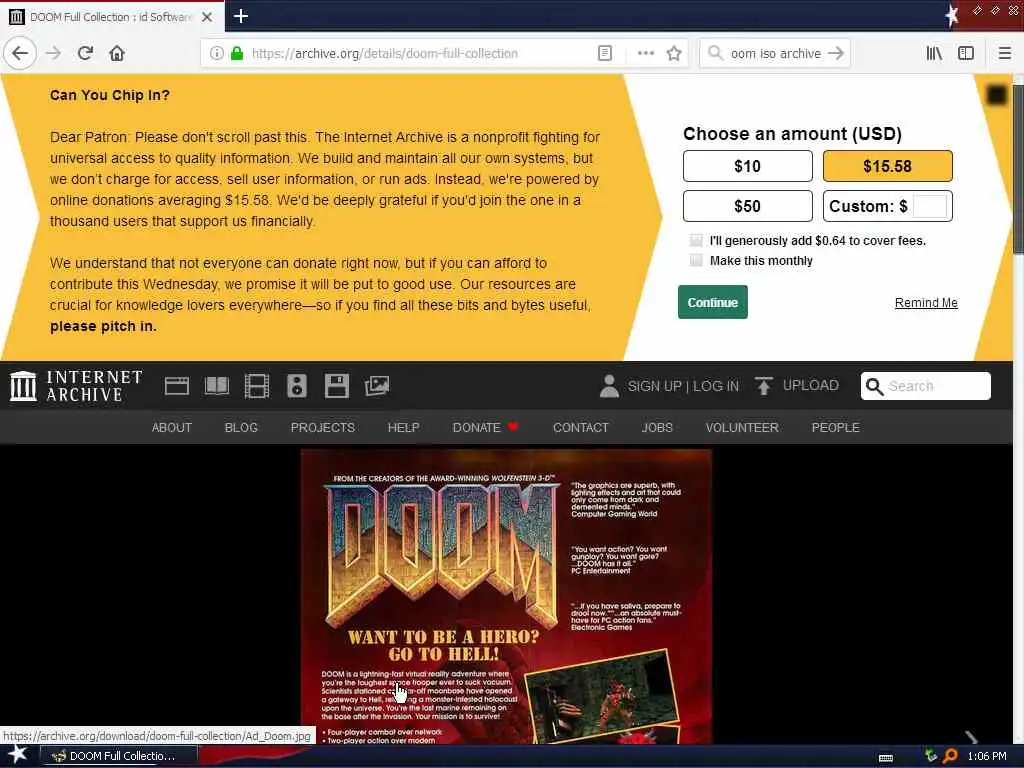Click the green secure padlock icon

click(237, 54)
